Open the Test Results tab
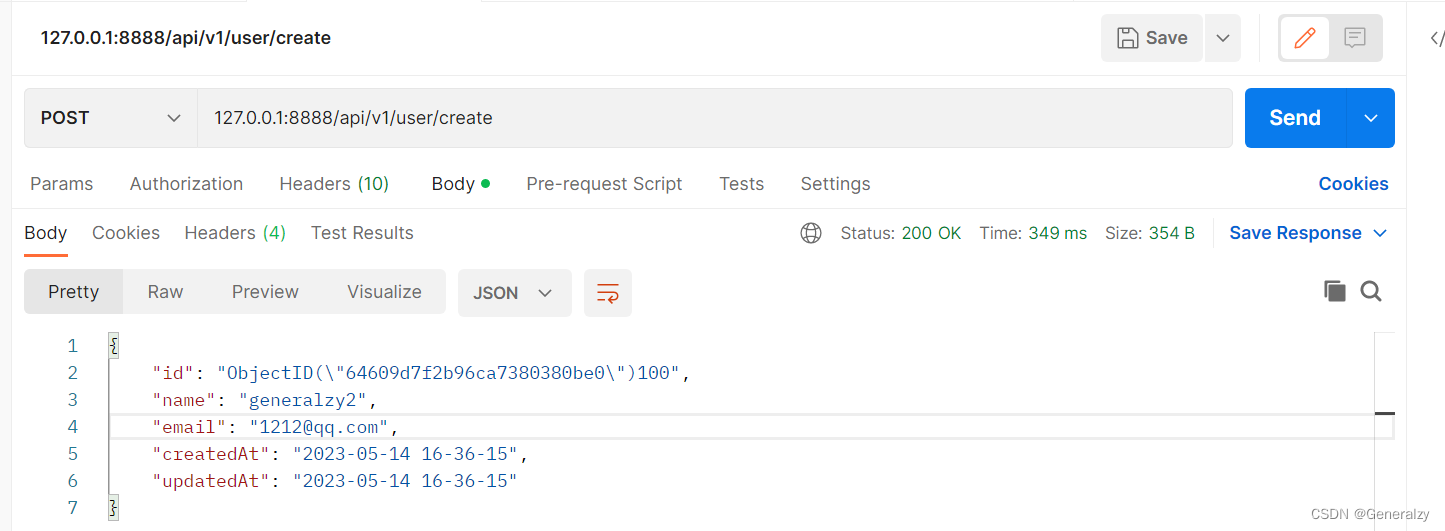The image size is (1445, 531). [362, 233]
